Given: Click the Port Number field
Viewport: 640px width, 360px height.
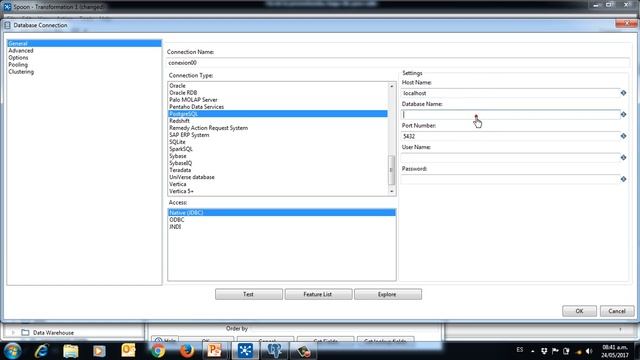Looking at the screenshot, I should (510, 136).
